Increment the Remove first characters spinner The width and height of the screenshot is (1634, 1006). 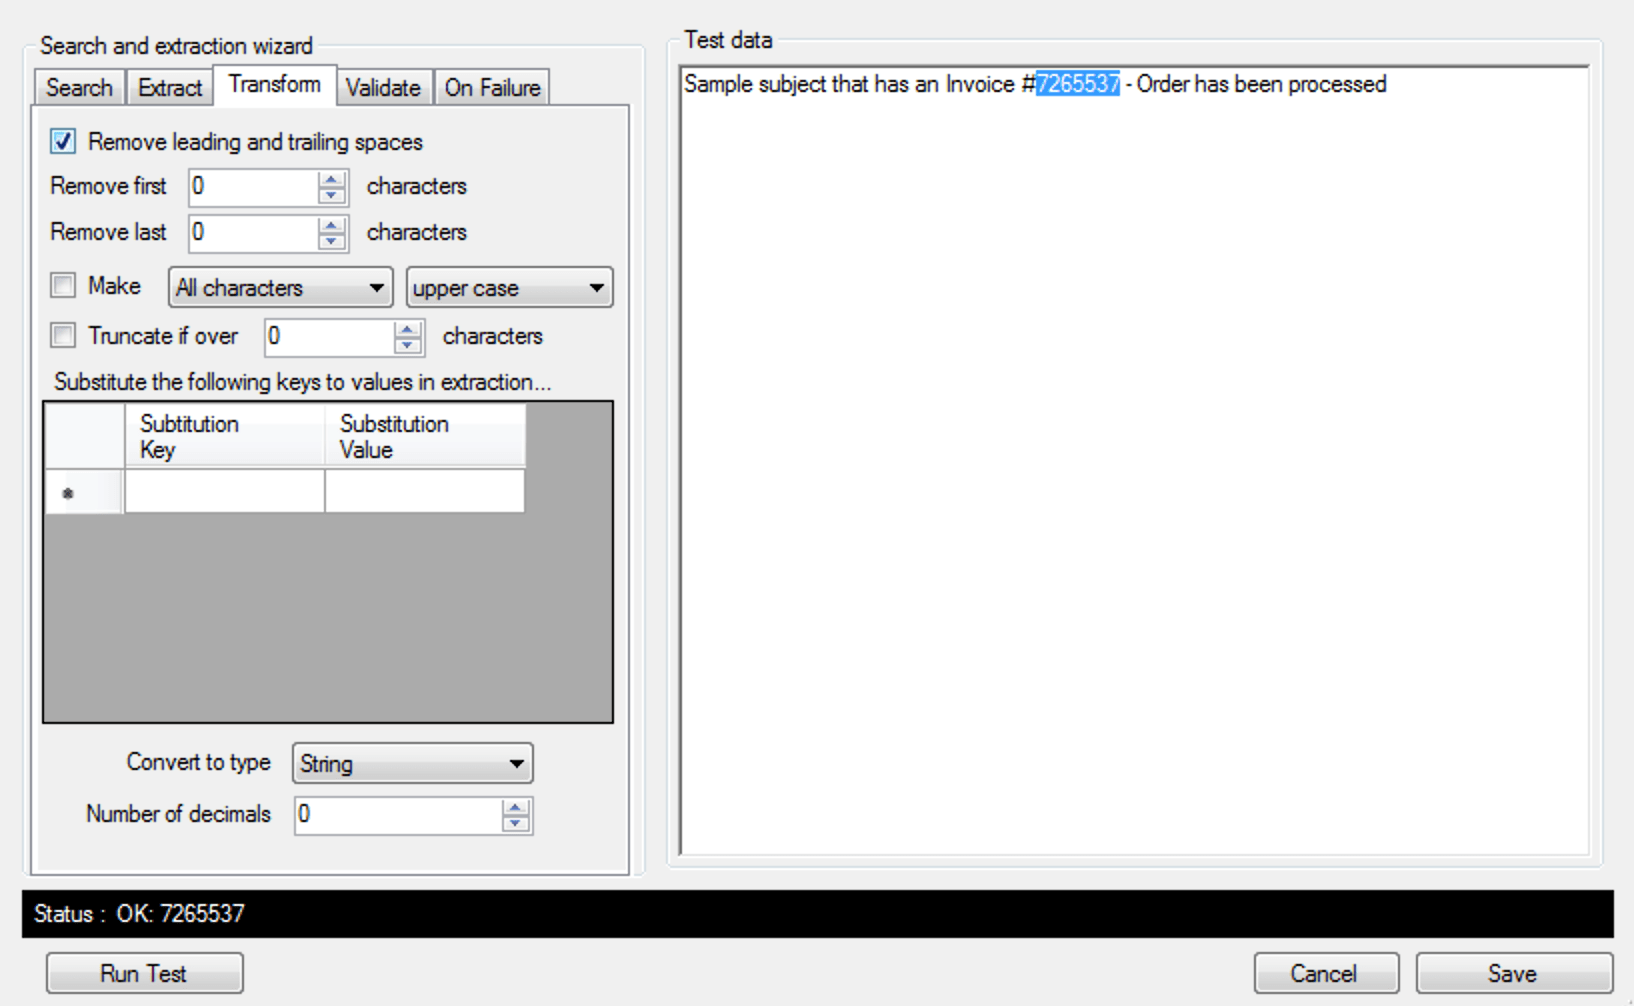330,180
